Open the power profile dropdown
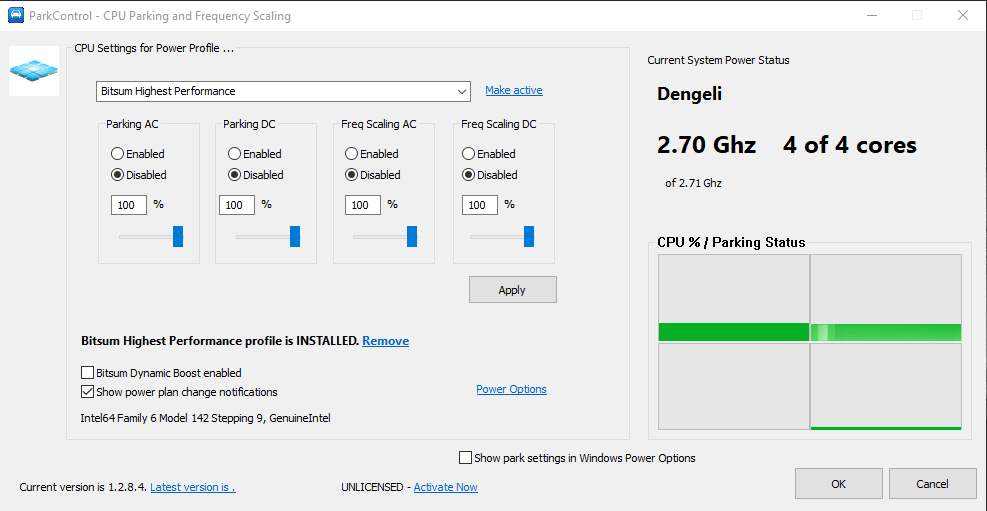The image size is (987, 511). pyautogui.click(x=283, y=91)
